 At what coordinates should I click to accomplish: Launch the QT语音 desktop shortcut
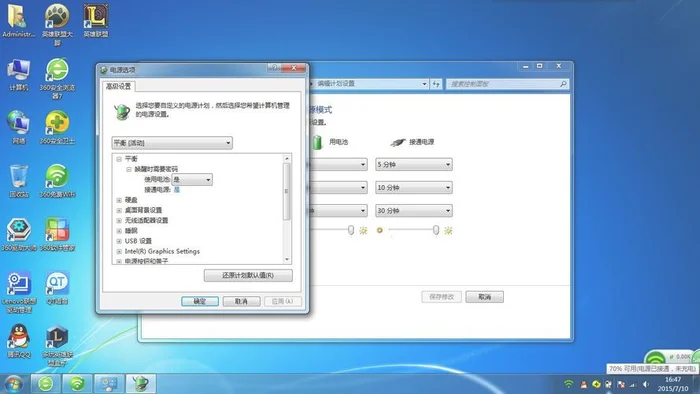point(57,288)
